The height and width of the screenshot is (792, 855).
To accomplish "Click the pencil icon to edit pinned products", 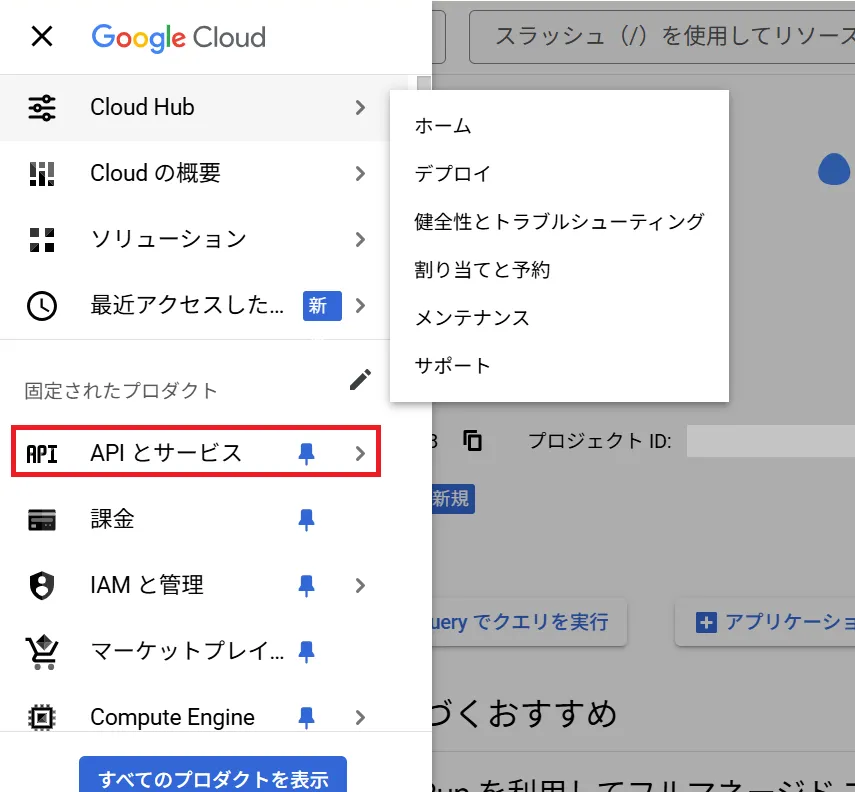I will tap(360, 380).
